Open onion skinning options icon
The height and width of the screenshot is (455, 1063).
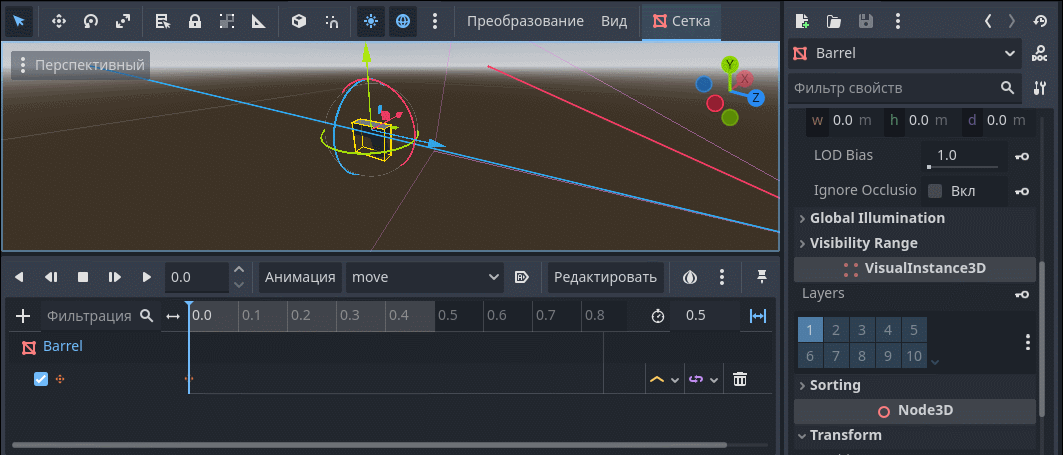pyautogui.click(x=690, y=277)
